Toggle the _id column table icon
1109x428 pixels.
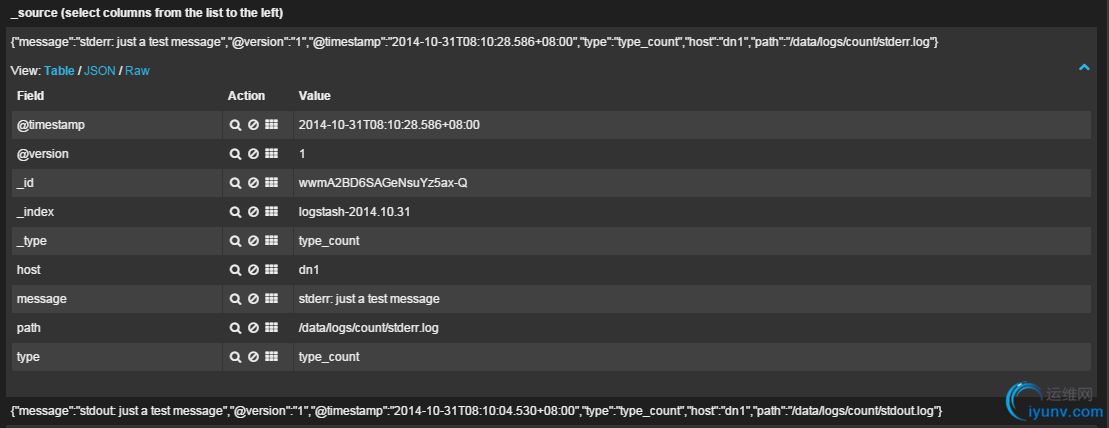point(271,183)
